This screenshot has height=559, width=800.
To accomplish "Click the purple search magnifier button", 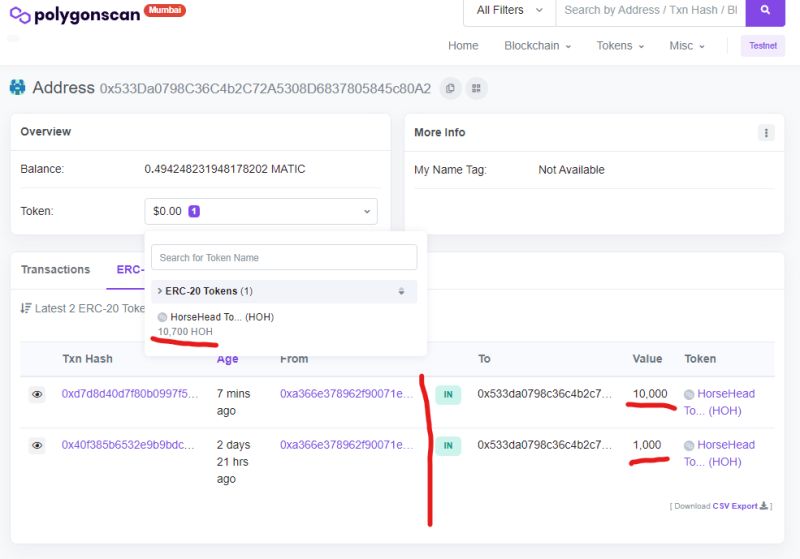I will click(x=765, y=10).
